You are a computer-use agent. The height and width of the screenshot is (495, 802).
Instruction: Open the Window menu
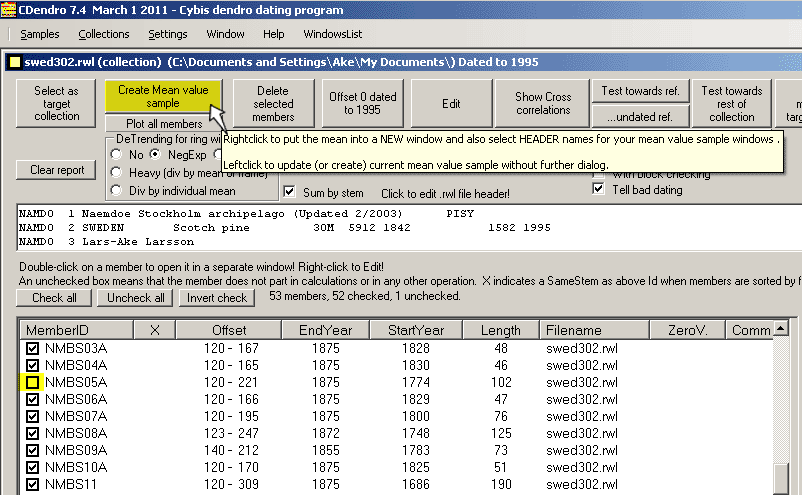point(225,34)
